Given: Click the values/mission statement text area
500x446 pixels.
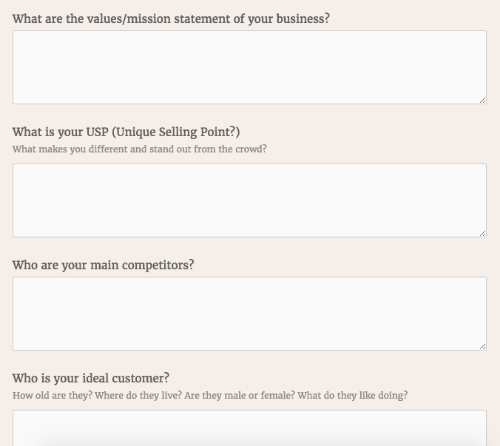Looking at the screenshot, I should pos(250,67).
